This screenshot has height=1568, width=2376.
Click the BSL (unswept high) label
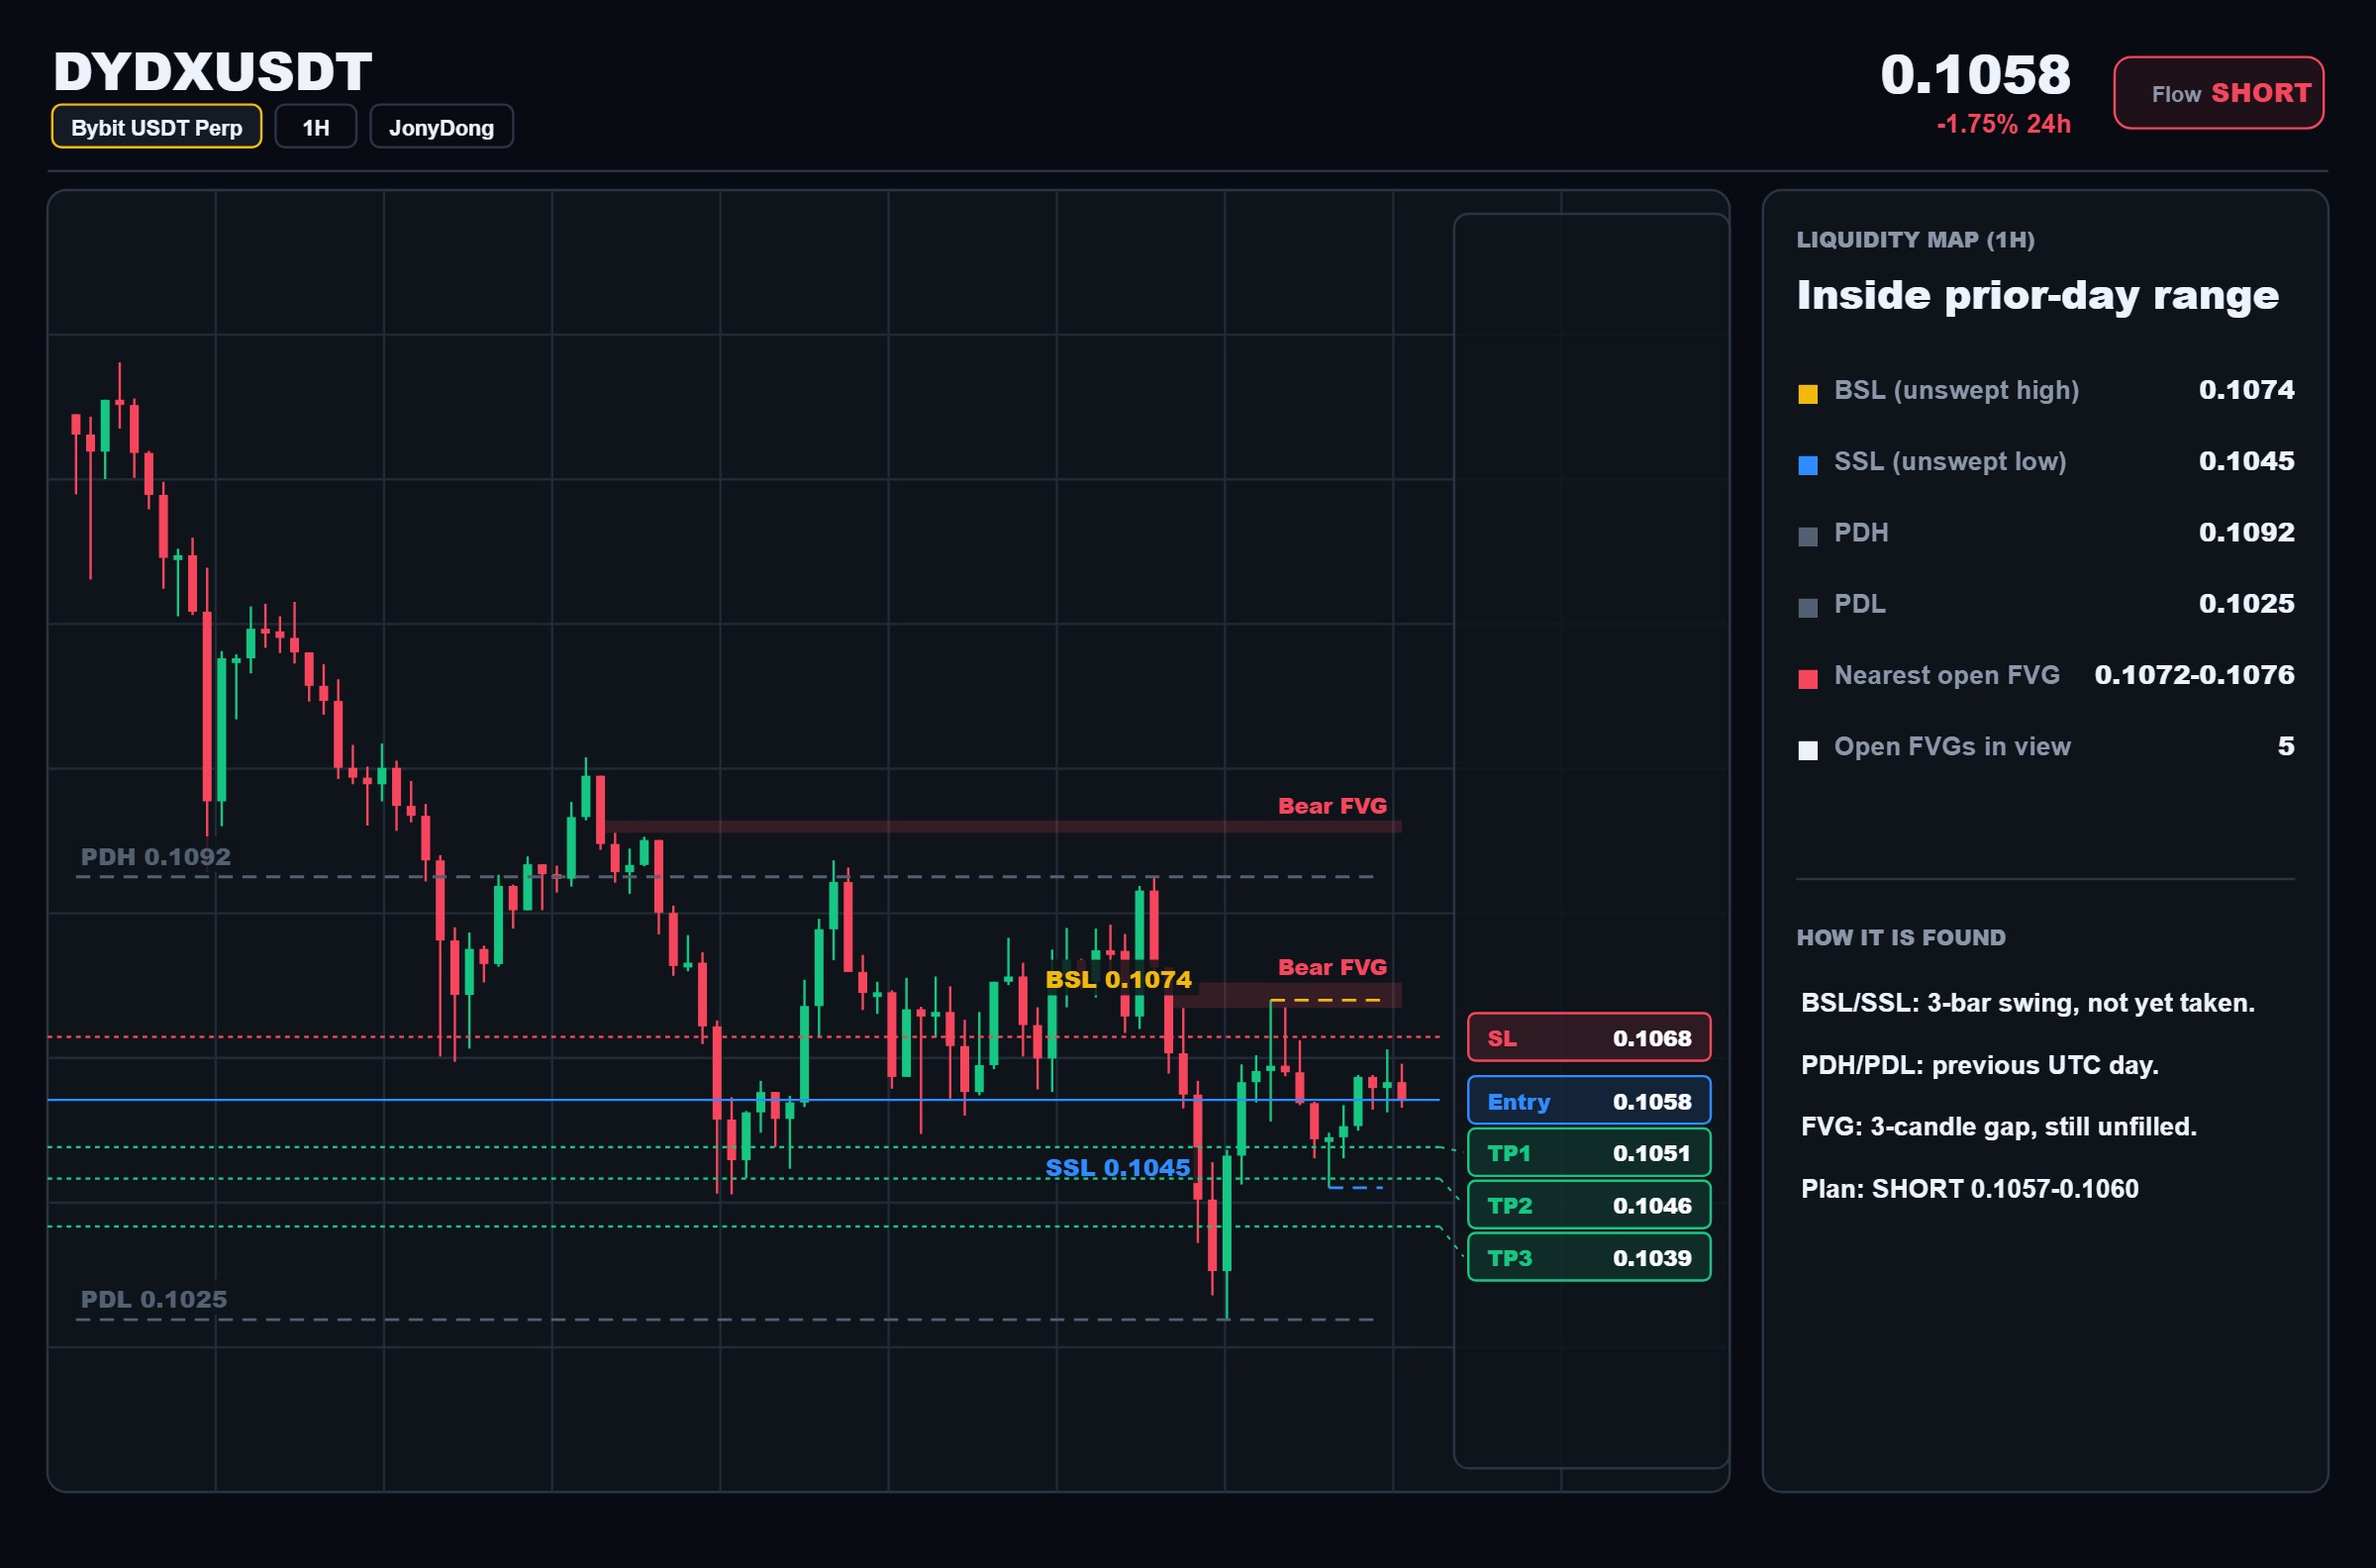click(x=1956, y=390)
